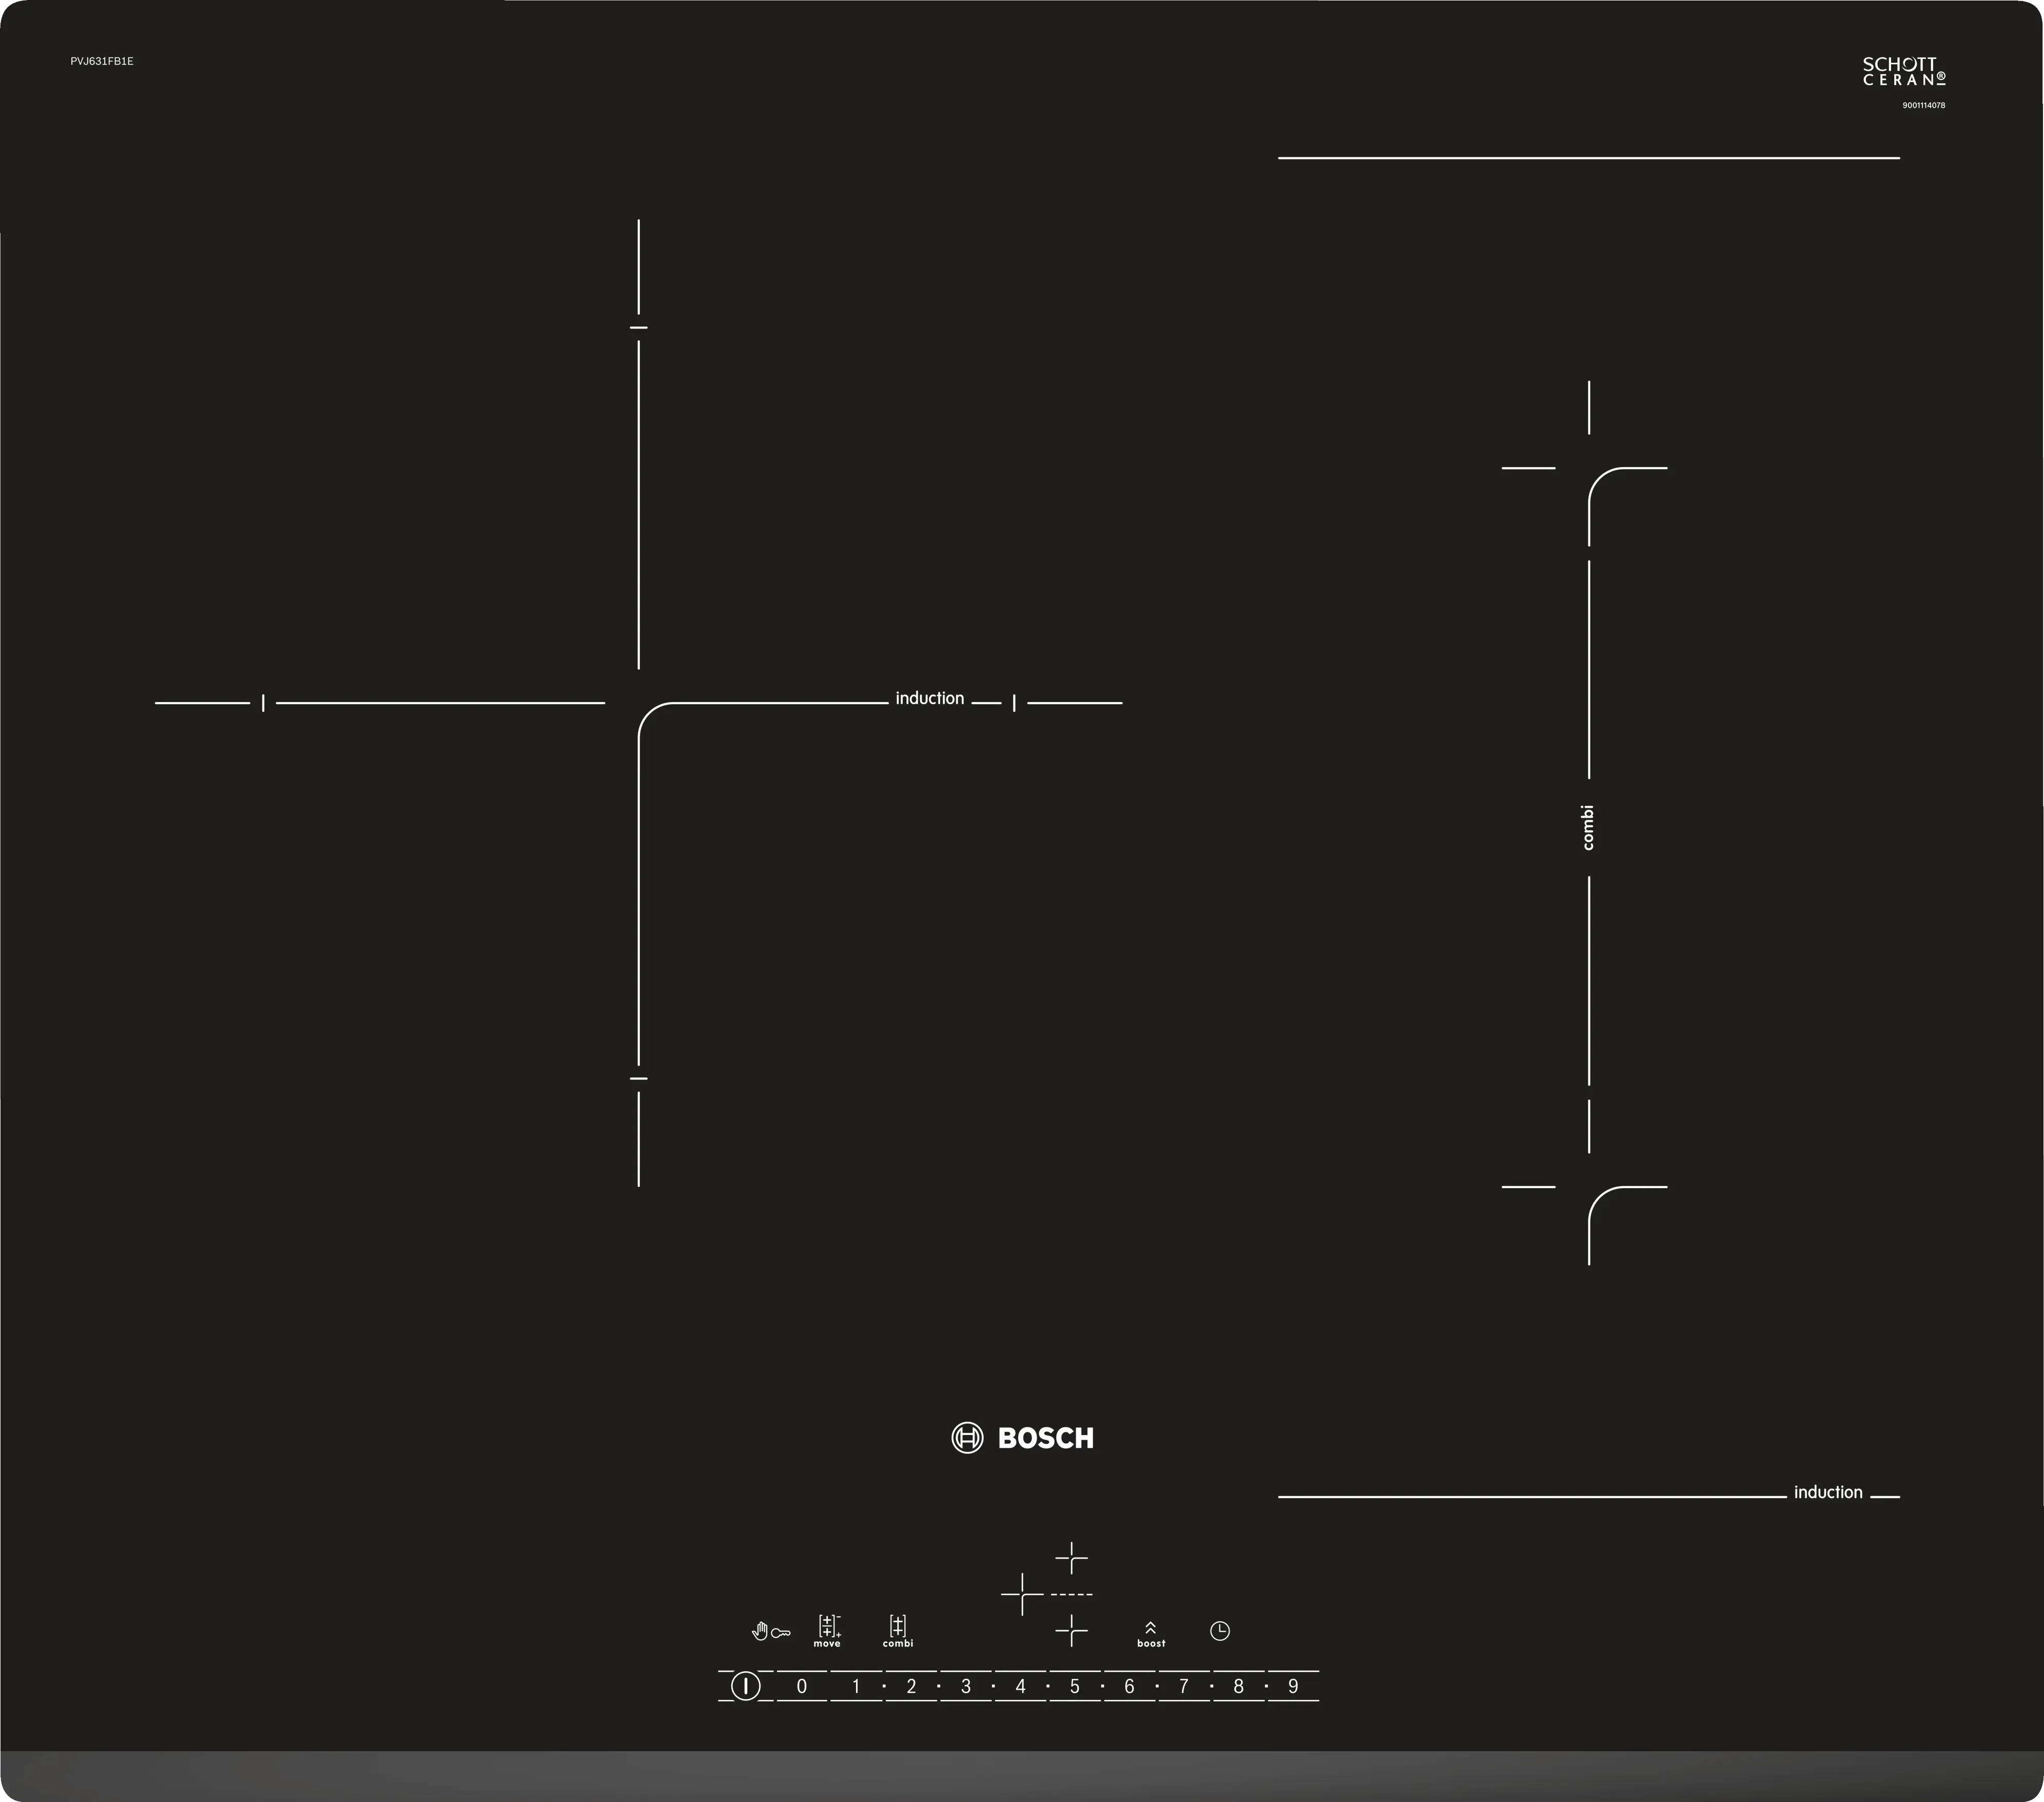Image resolution: width=2044 pixels, height=1802 pixels.
Task: Select the left cooking zone indicator
Action: (x=1022, y=1594)
